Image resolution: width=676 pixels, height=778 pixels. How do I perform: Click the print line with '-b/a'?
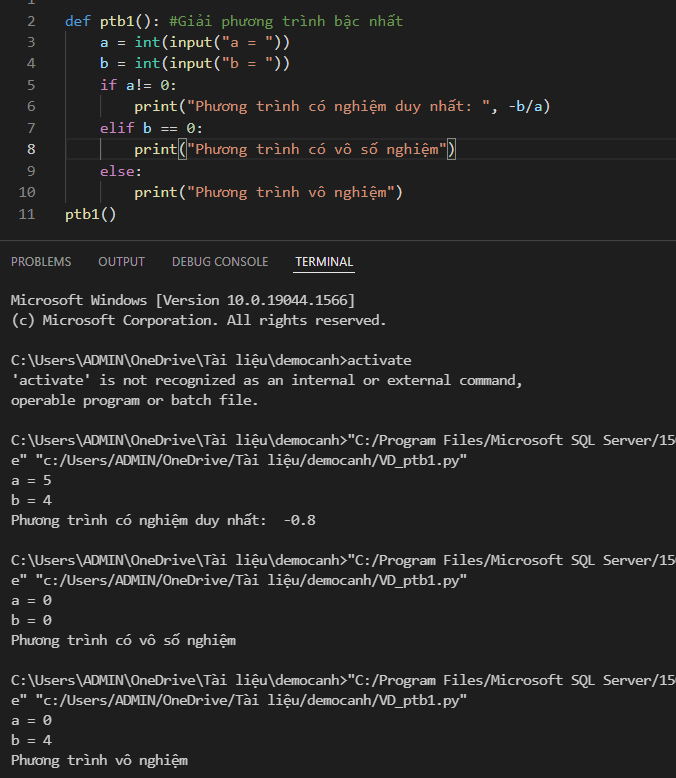pos(342,107)
